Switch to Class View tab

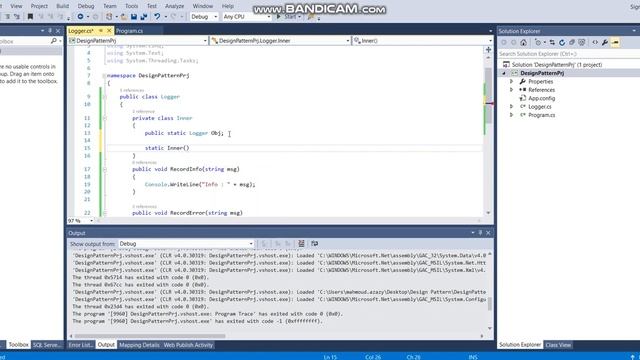pos(558,345)
